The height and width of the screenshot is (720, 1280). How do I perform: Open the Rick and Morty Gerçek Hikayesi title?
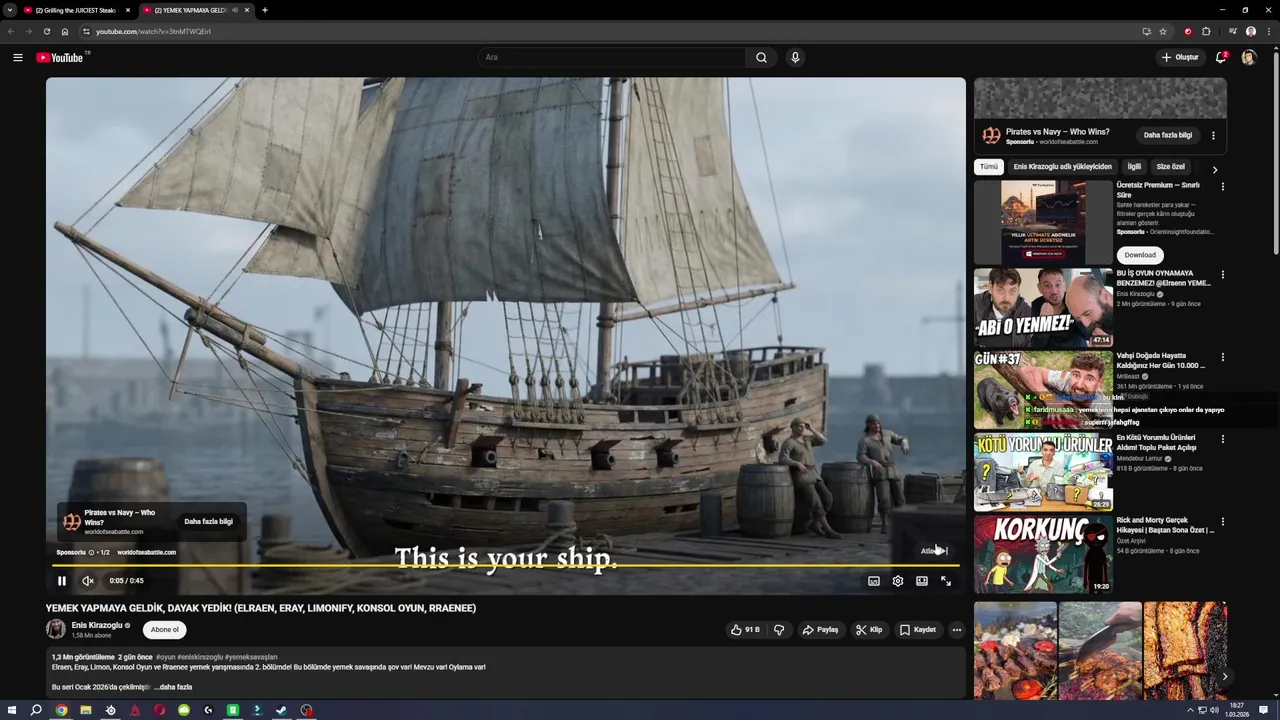click(1165, 525)
